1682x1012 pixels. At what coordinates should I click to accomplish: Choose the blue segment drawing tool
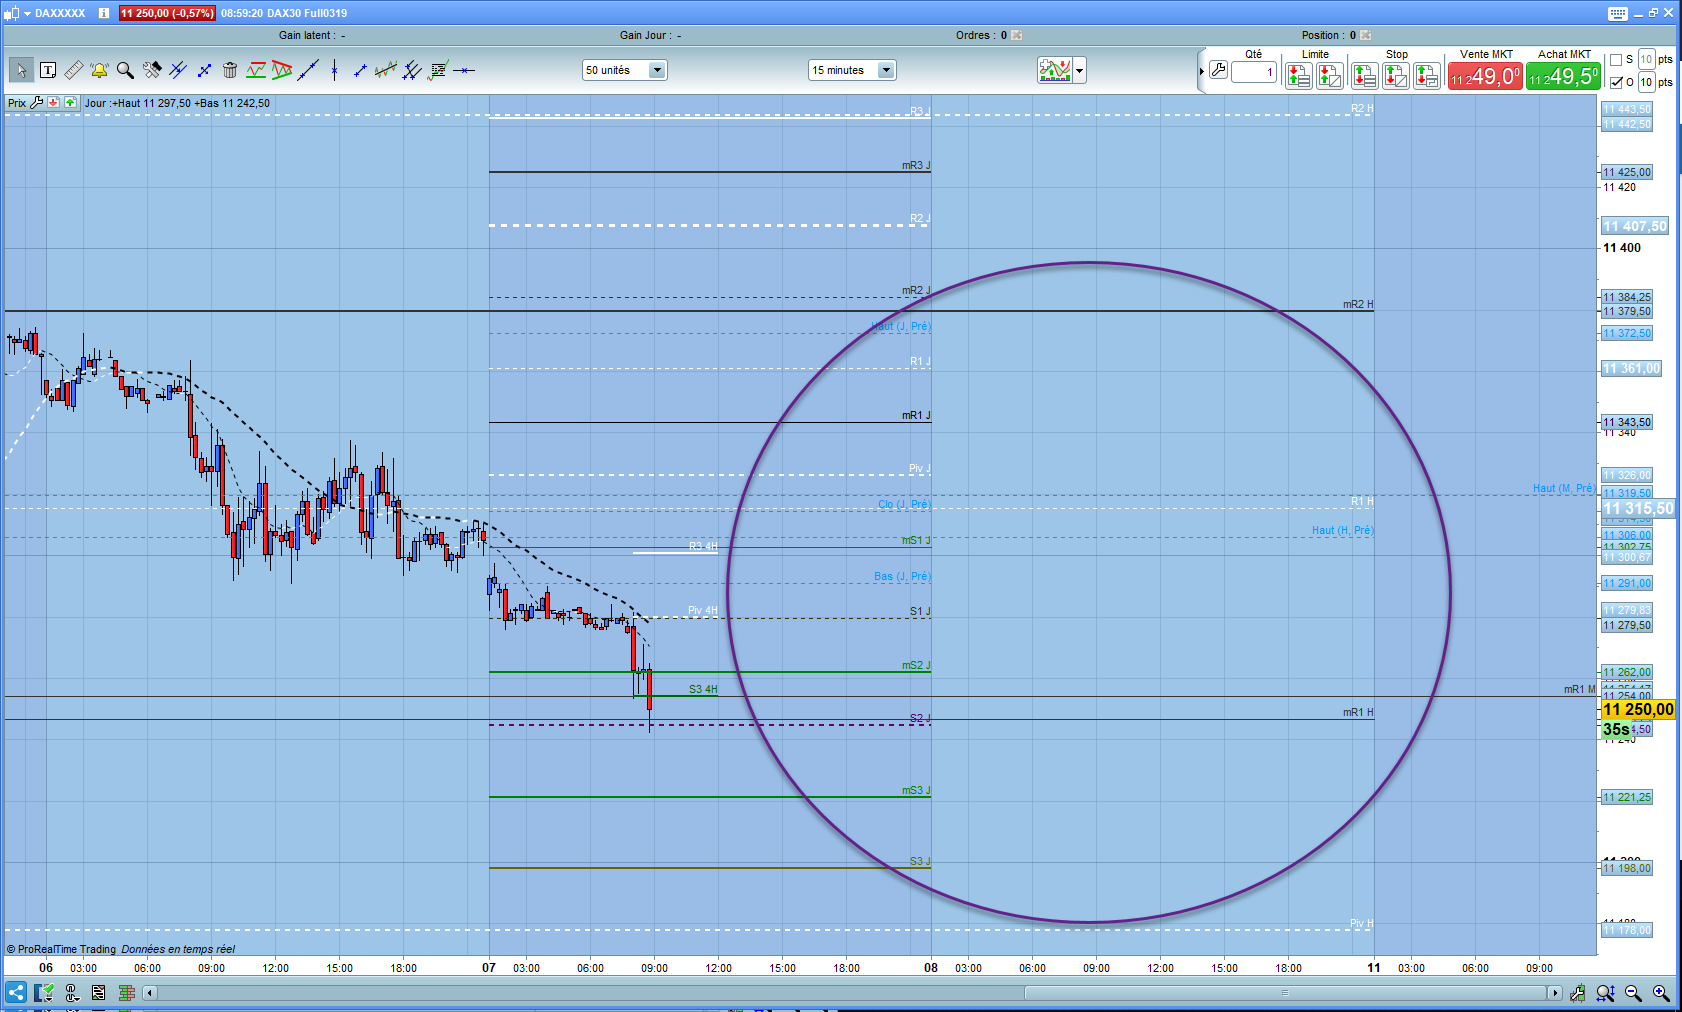pyautogui.click(x=204, y=70)
